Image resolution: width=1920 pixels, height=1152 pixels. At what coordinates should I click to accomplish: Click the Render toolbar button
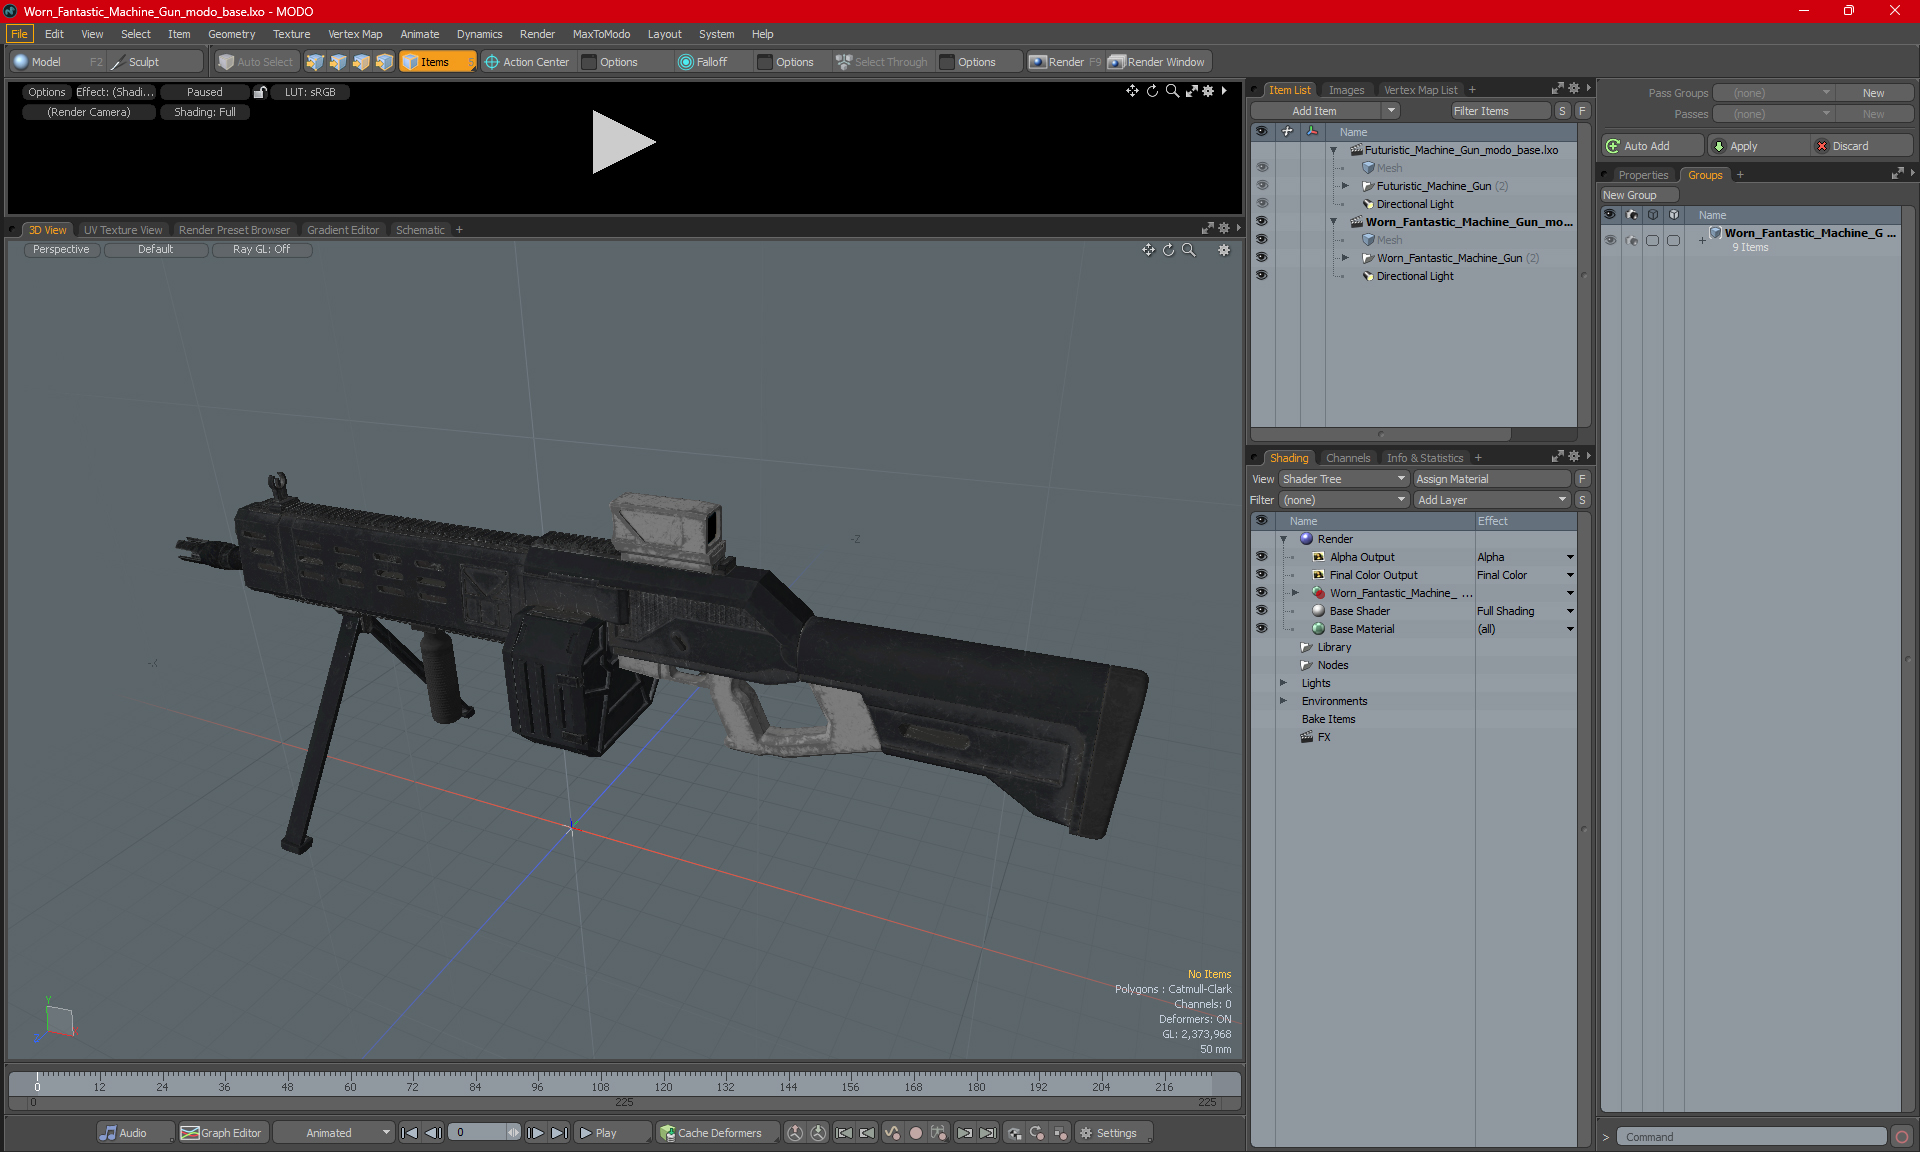click(x=1065, y=62)
